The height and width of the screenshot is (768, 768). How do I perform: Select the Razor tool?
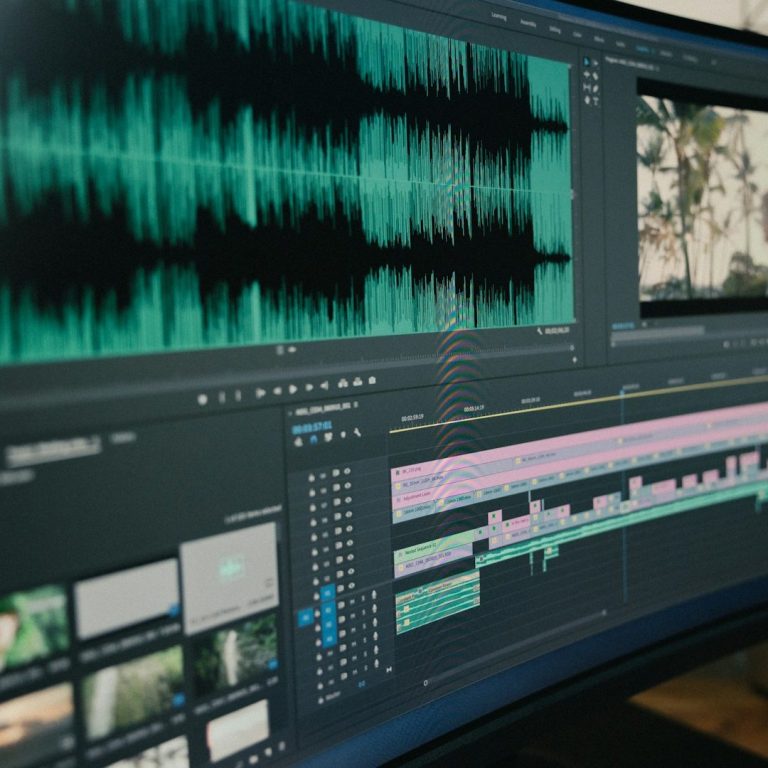tap(596, 76)
